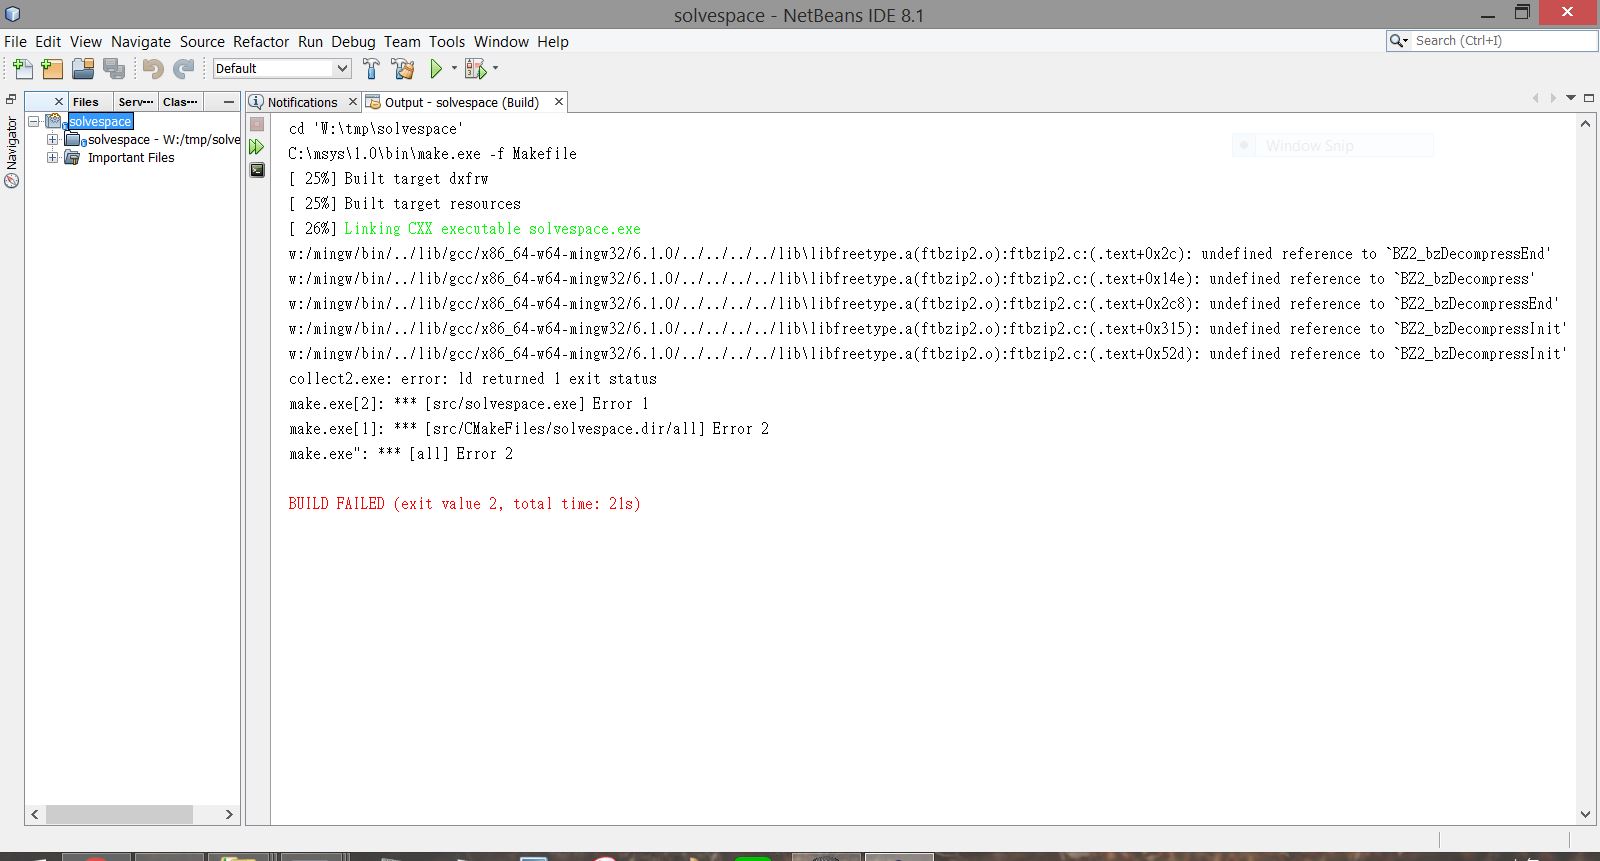
Task: Open the Refactor menu
Action: 261,41
